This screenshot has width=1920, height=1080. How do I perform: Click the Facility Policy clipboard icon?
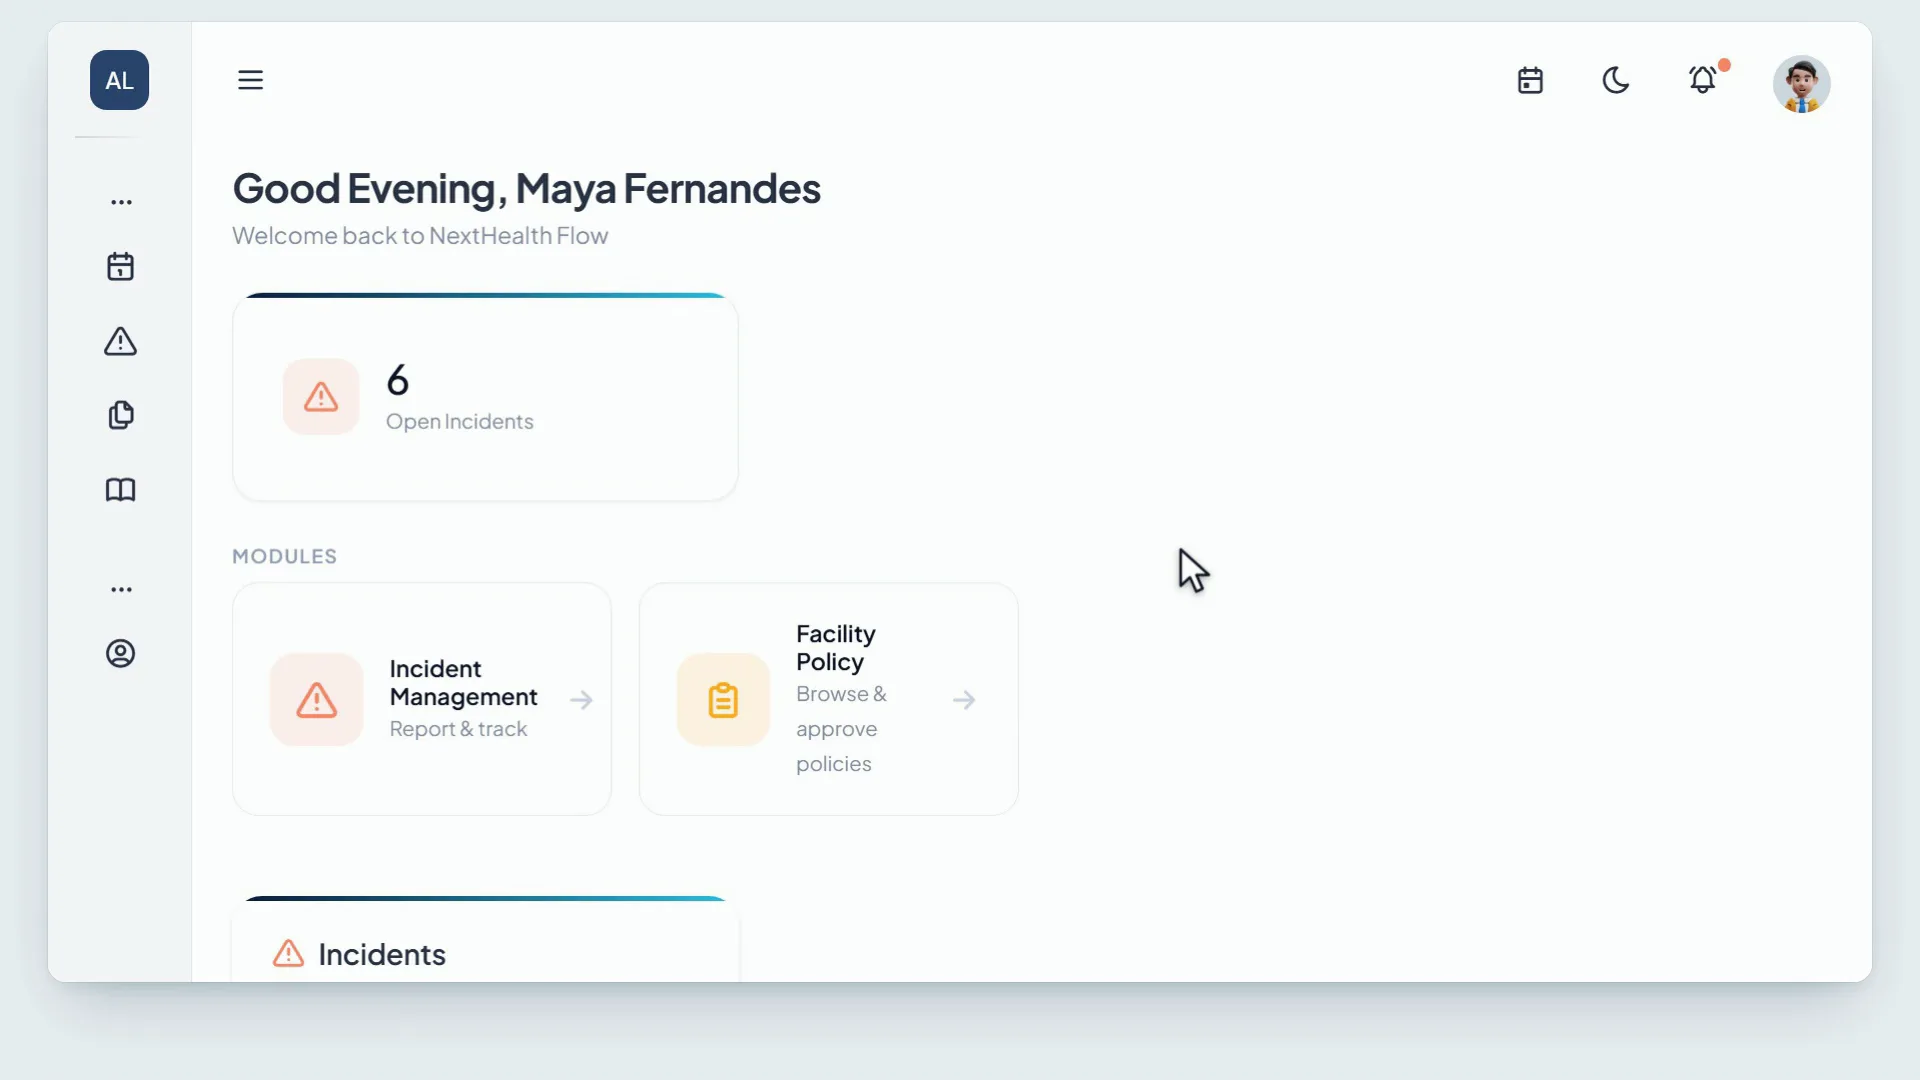[723, 700]
